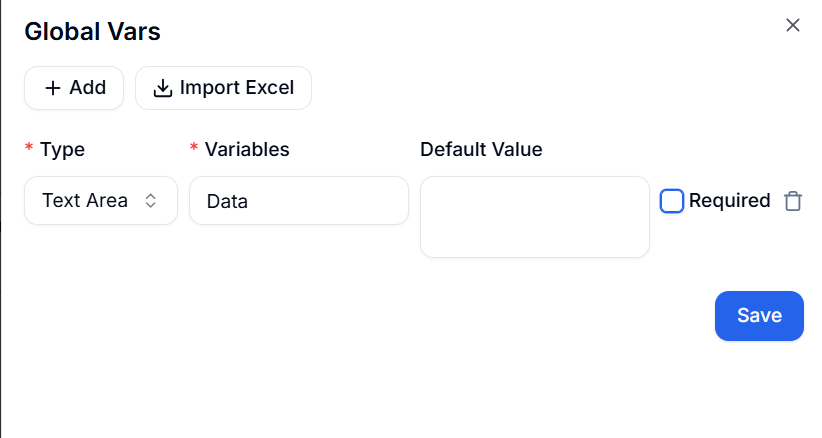The height and width of the screenshot is (438, 822).
Task: Click the red asterisk before Variables
Action: (x=194, y=149)
